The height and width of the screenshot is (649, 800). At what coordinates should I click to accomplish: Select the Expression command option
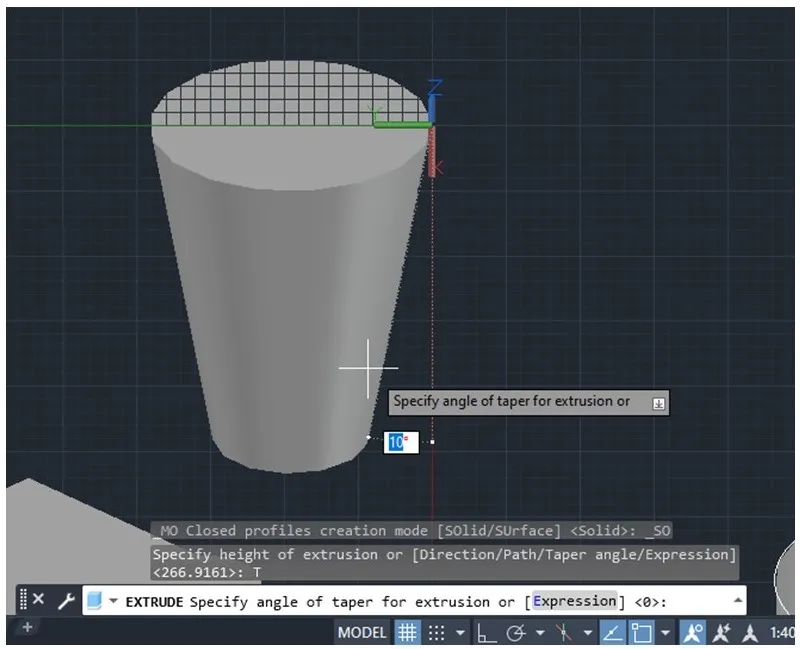point(574,601)
